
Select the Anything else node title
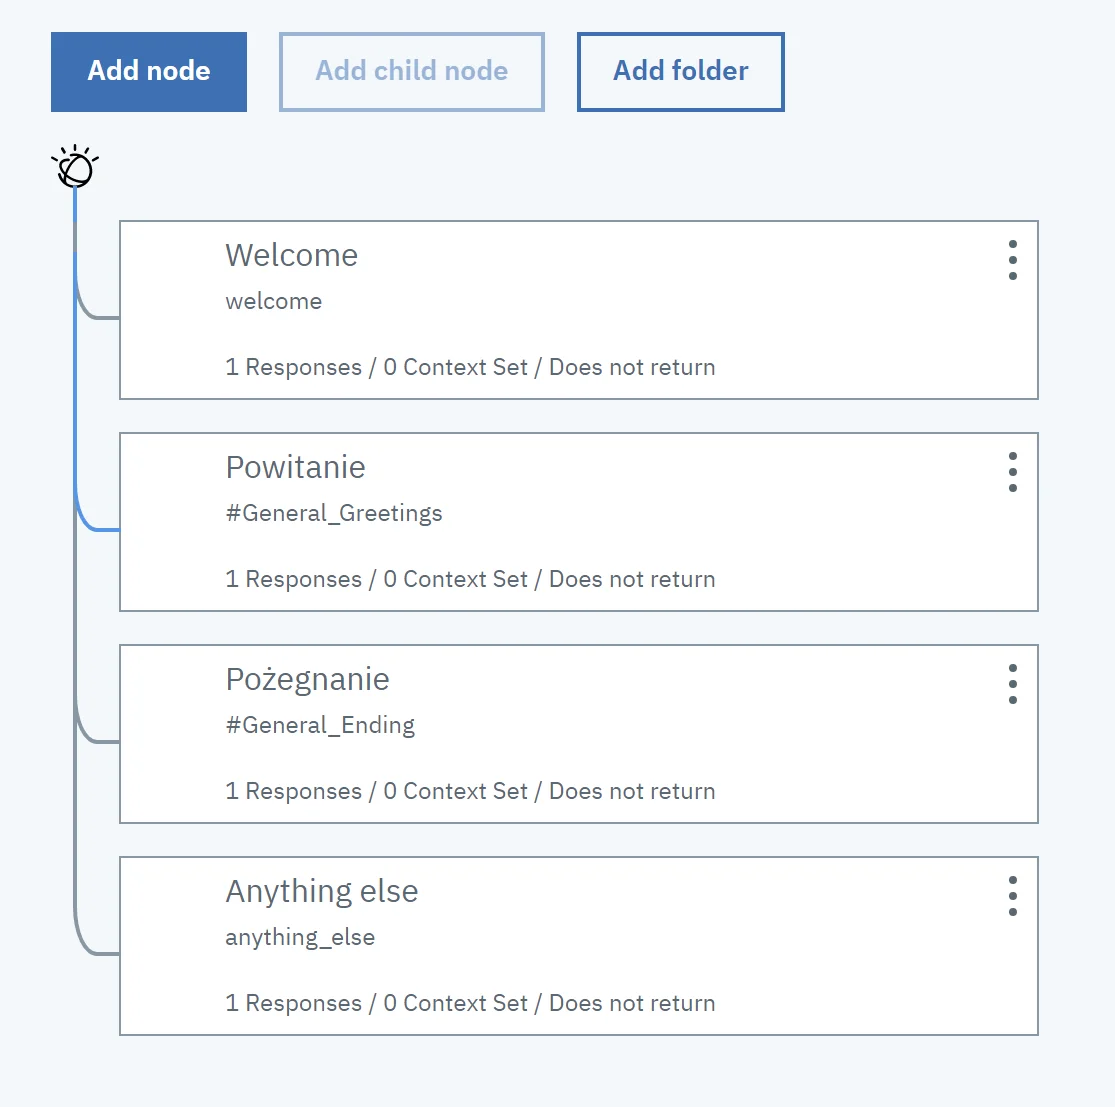(x=321, y=892)
